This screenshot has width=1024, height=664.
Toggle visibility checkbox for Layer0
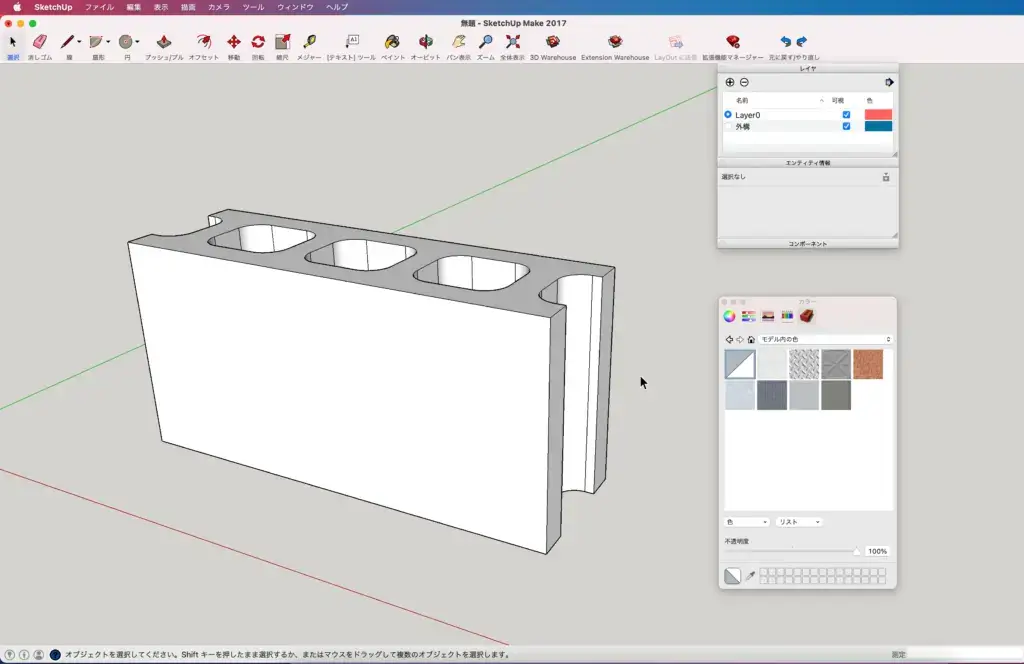pyautogui.click(x=846, y=115)
